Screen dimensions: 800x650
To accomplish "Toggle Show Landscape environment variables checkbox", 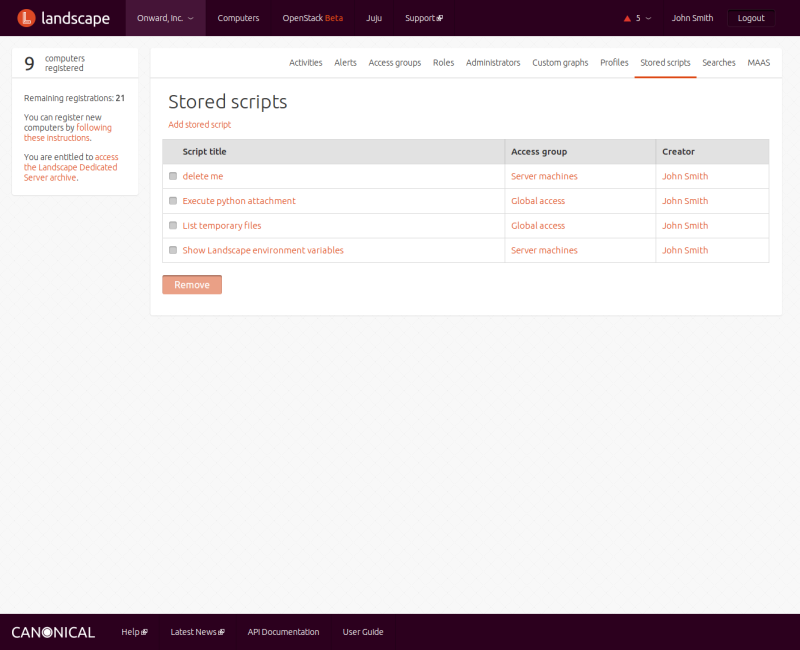I will [173, 251].
